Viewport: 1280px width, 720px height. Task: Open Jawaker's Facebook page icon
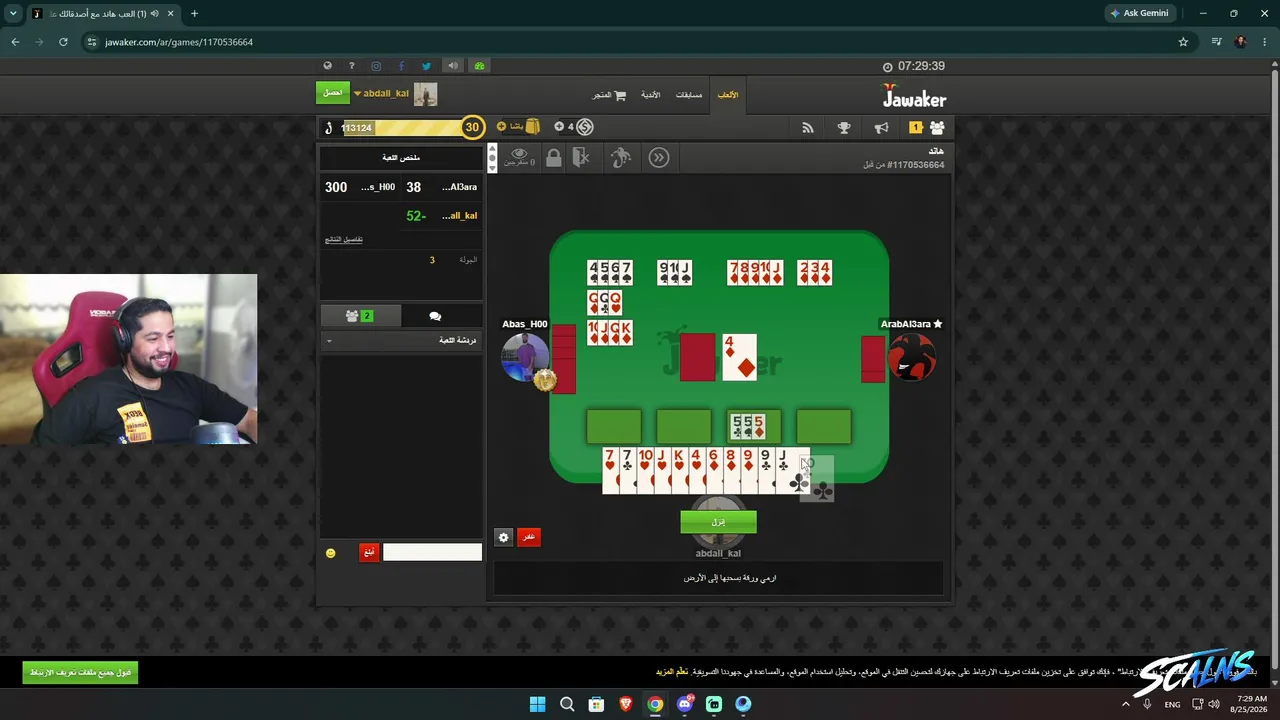click(x=401, y=66)
